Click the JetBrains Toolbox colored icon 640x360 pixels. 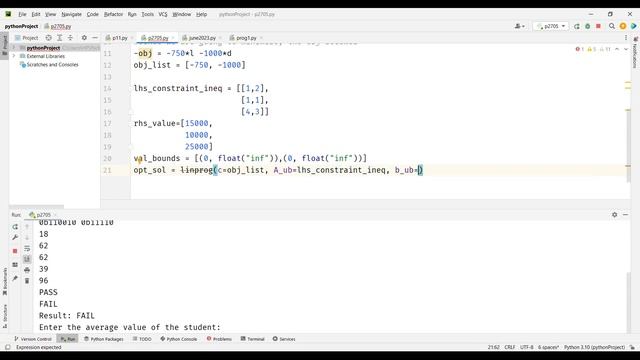(x=633, y=26)
